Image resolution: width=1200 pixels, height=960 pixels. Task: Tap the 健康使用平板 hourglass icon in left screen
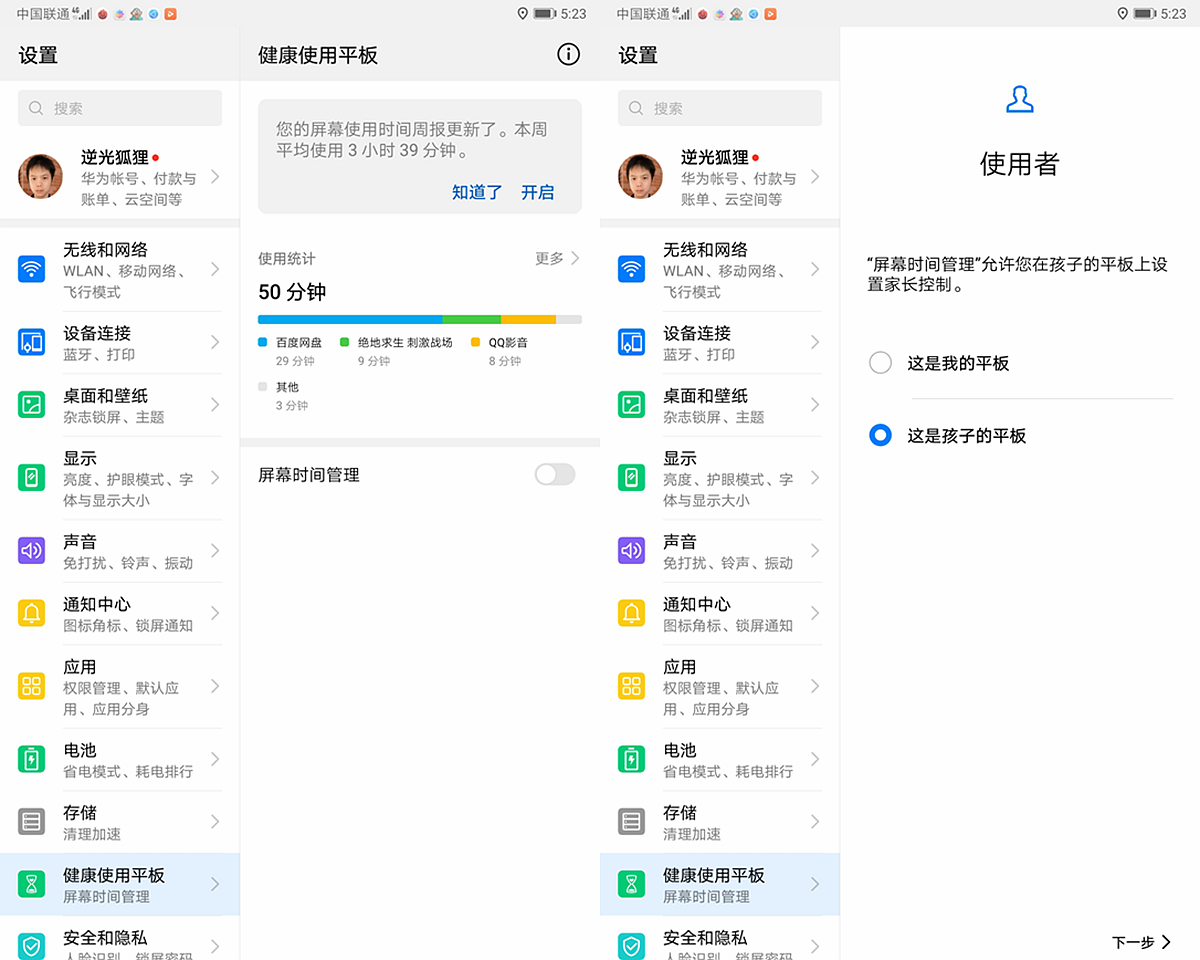[31, 884]
